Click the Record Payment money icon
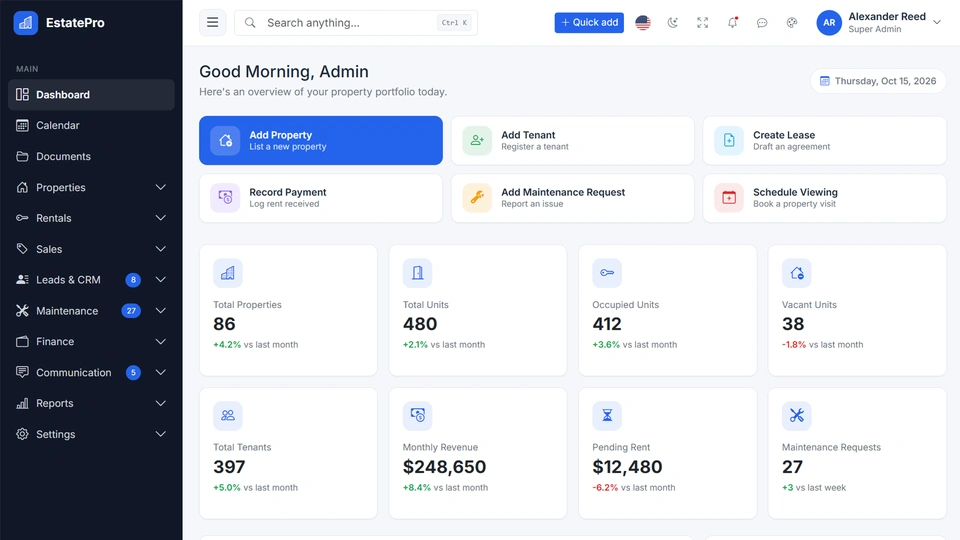 (x=225, y=198)
